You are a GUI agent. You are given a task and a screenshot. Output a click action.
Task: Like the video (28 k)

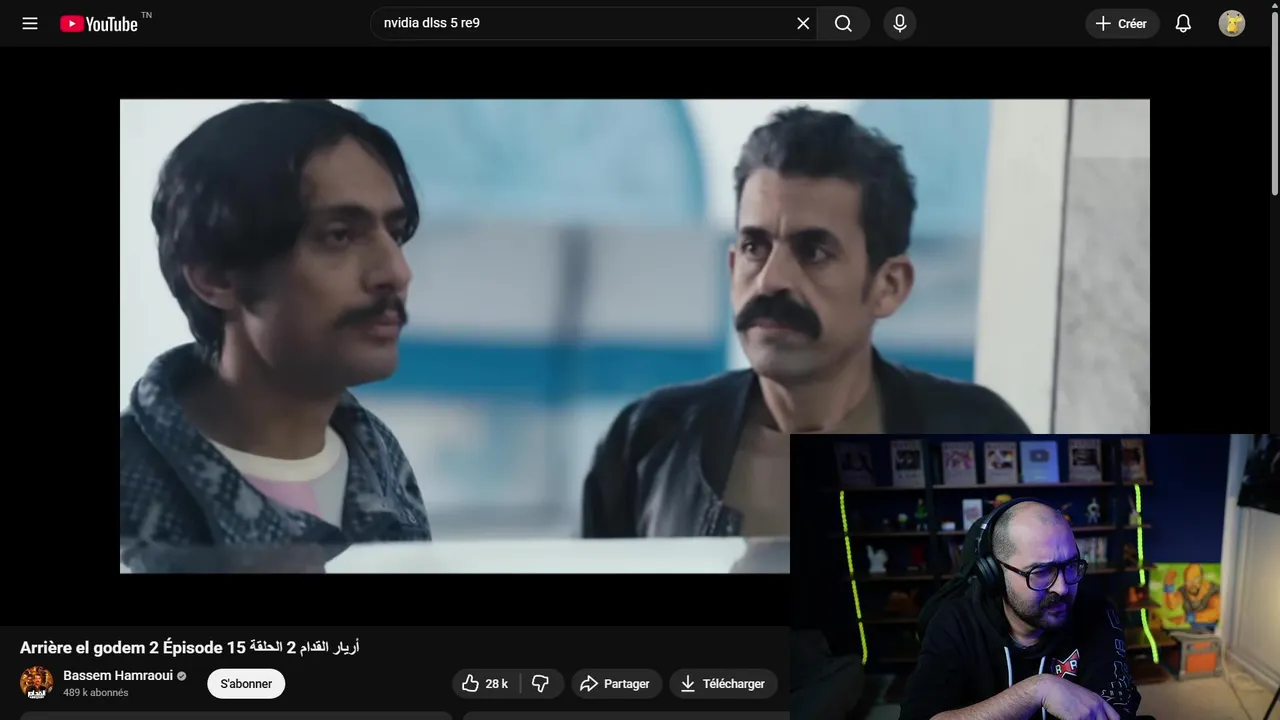pos(485,684)
